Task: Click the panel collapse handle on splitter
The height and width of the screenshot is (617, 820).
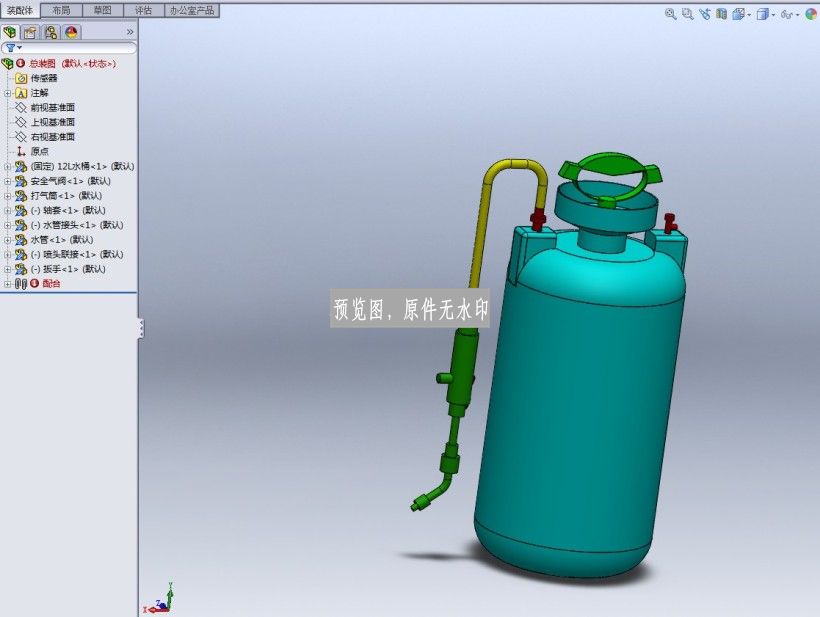Action: coord(141,328)
